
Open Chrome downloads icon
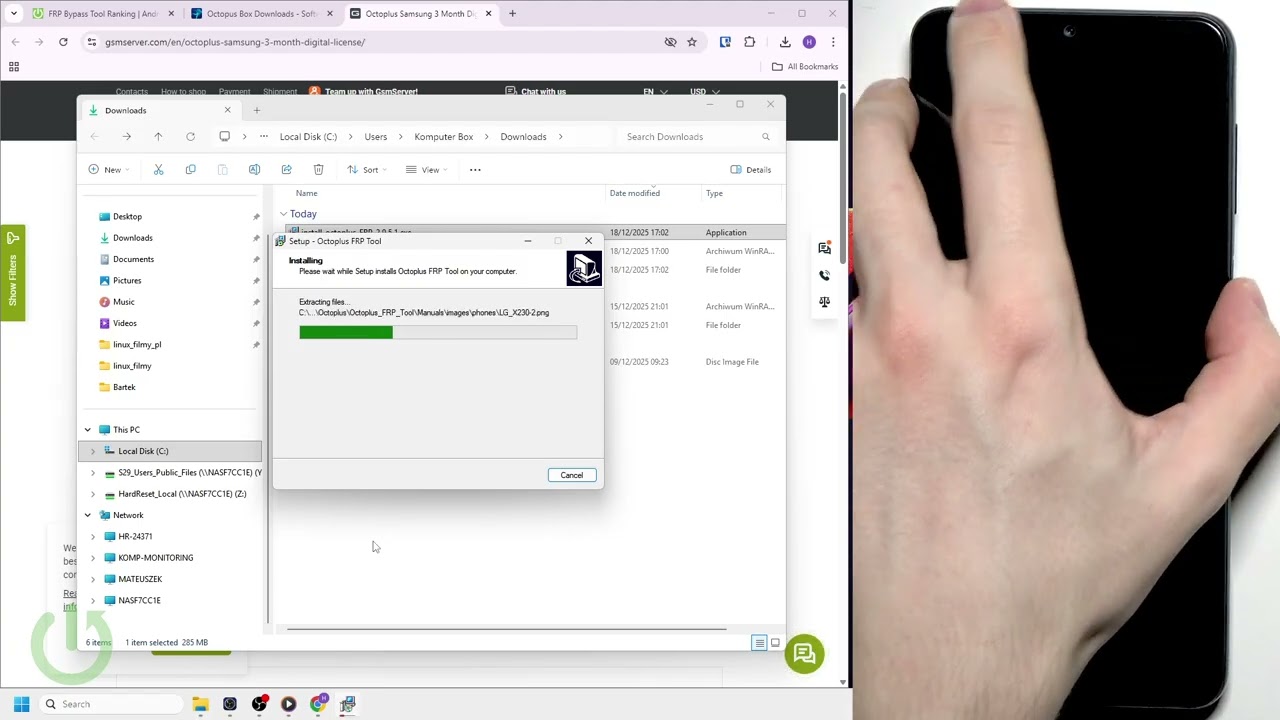785,42
